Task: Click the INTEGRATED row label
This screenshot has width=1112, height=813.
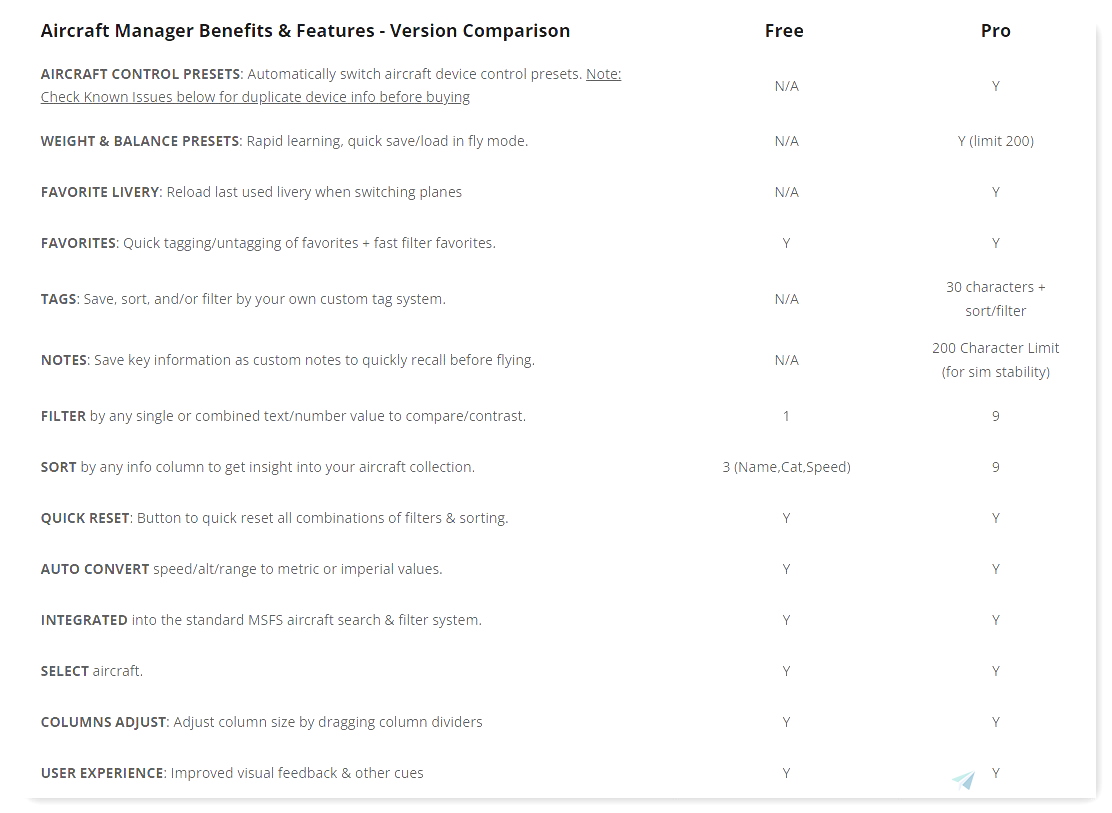Action: [x=84, y=620]
